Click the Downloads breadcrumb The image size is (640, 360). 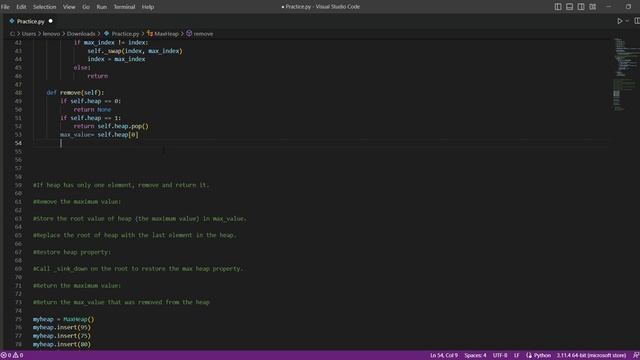coord(81,34)
